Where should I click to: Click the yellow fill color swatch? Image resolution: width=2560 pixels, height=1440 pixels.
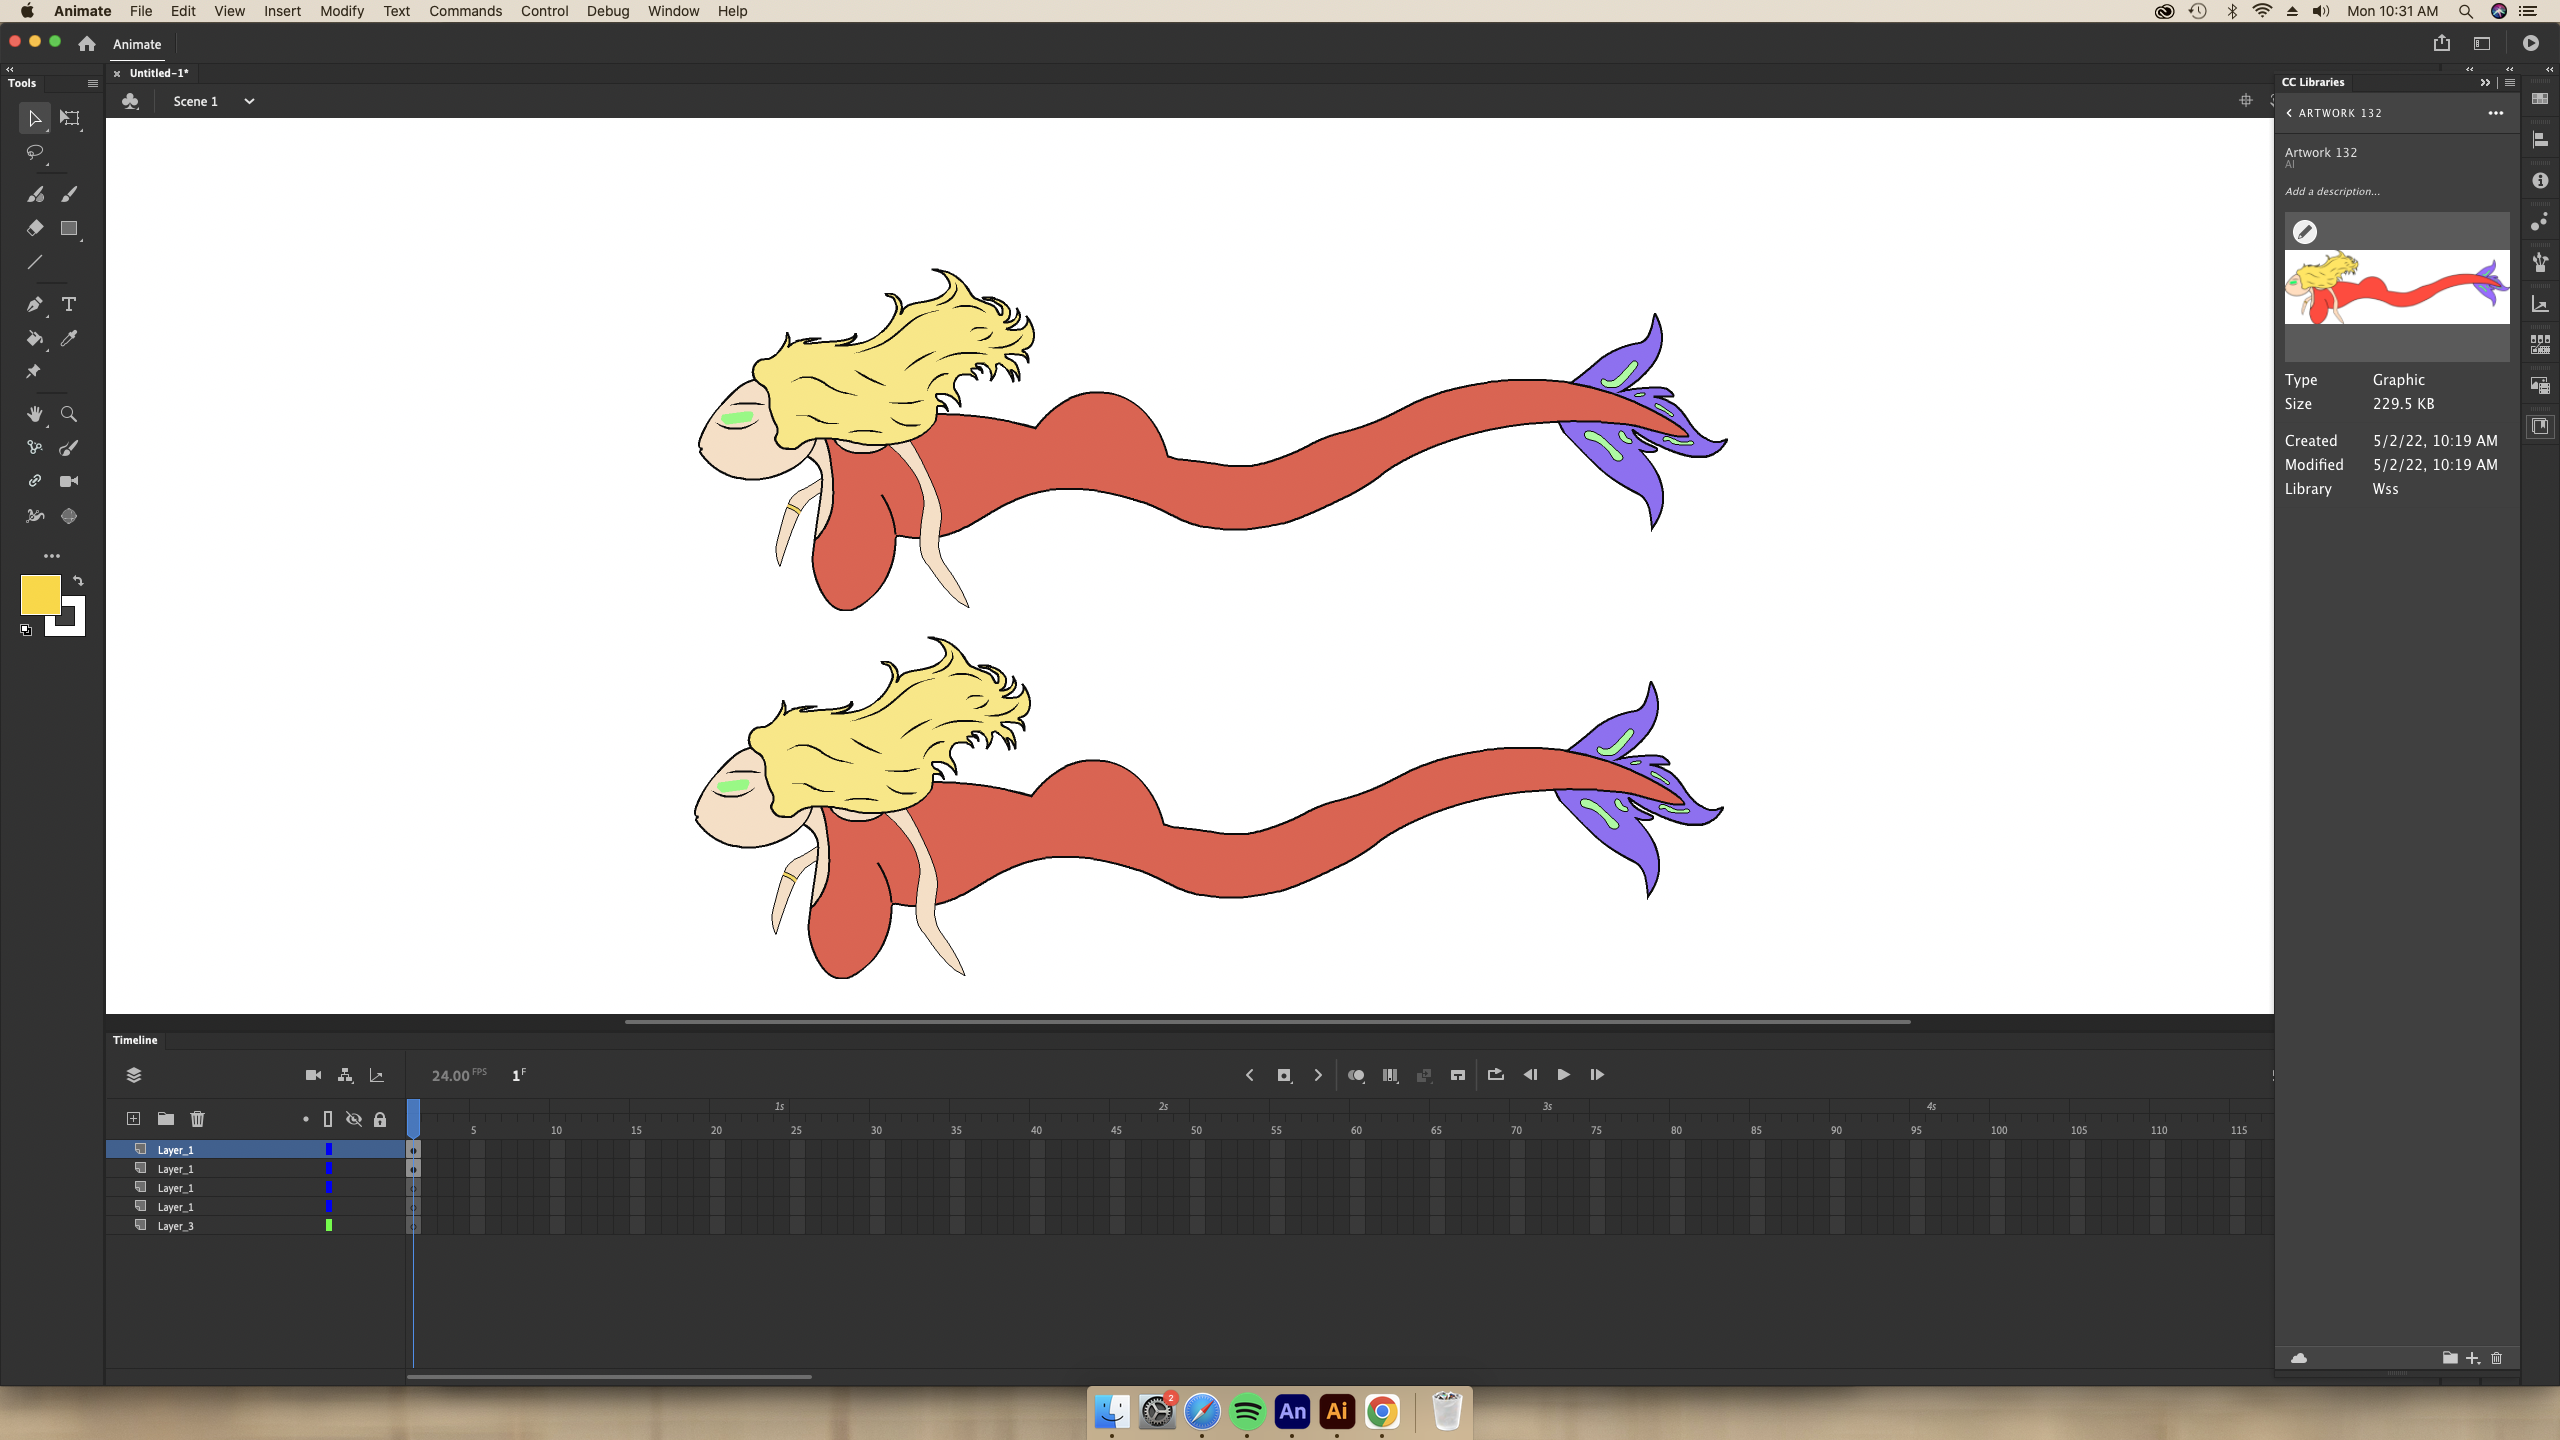point(39,593)
